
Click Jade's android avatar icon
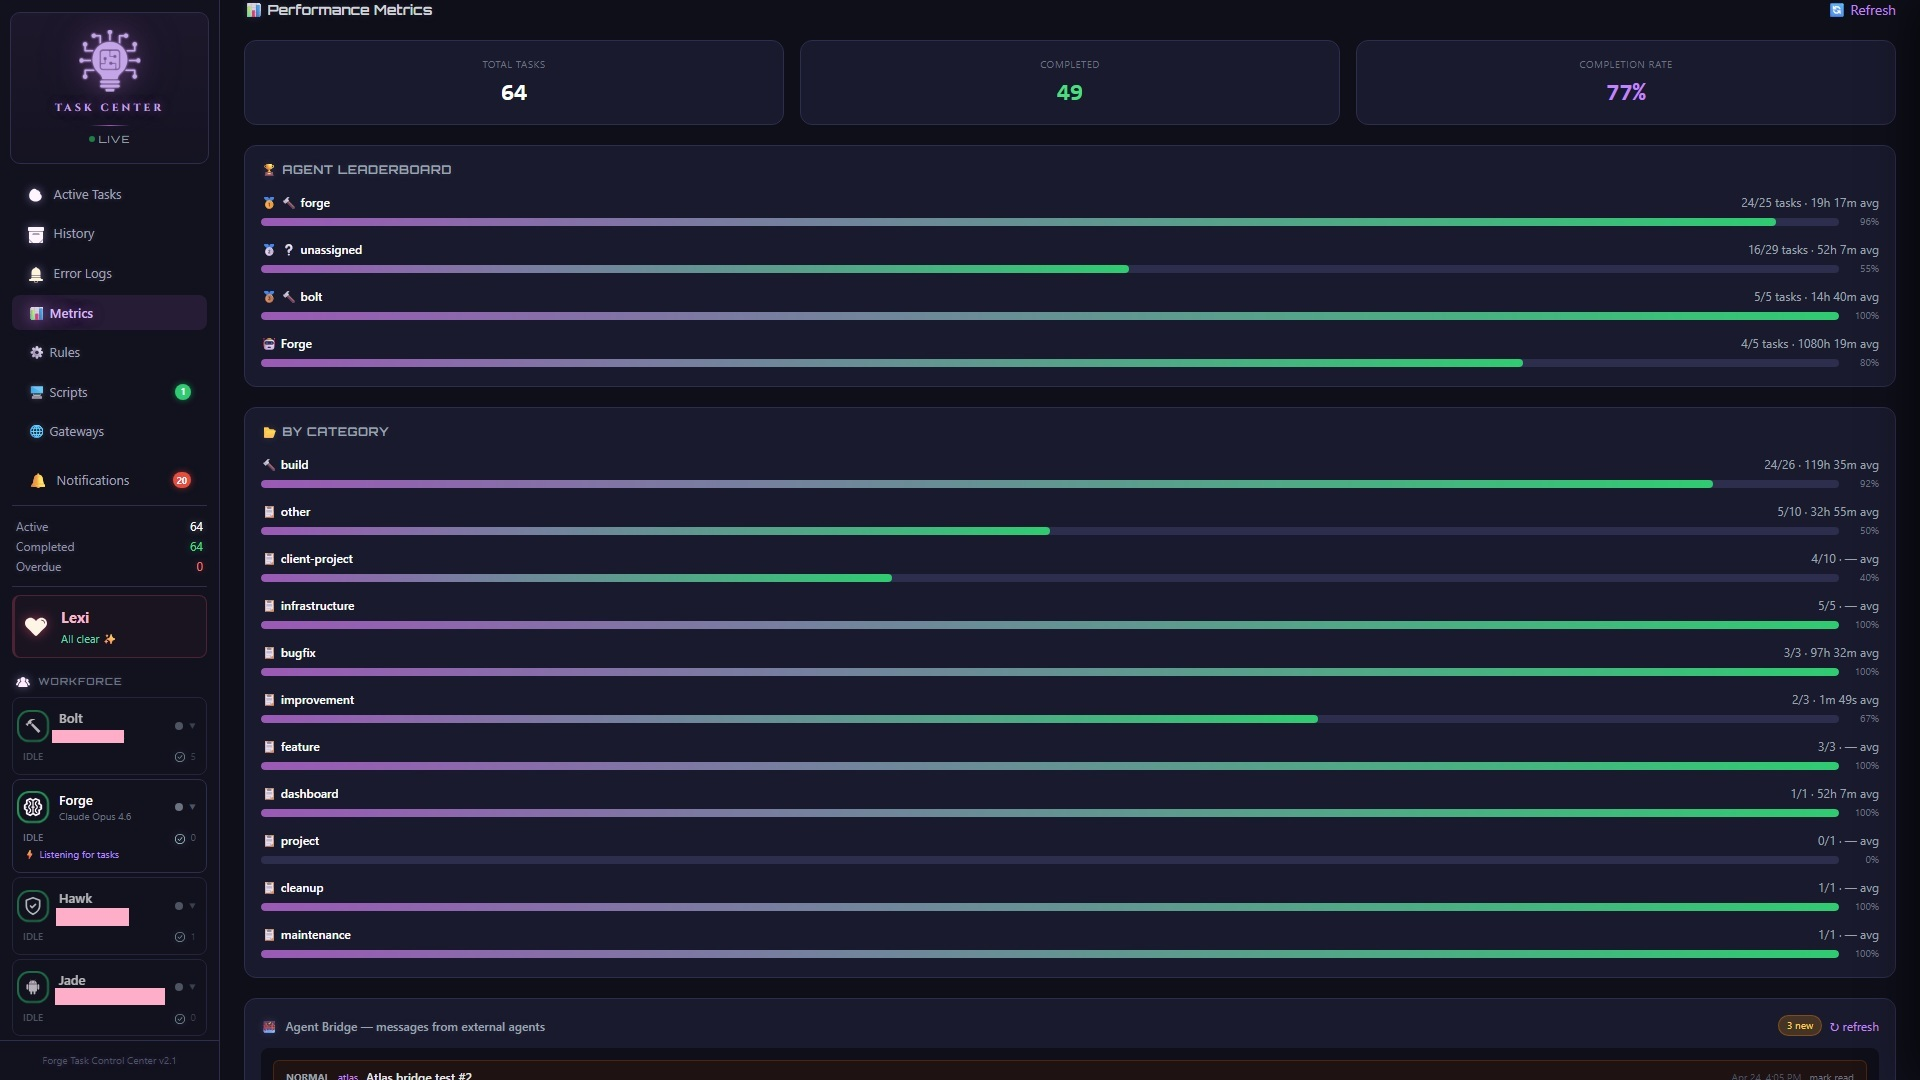click(33, 988)
